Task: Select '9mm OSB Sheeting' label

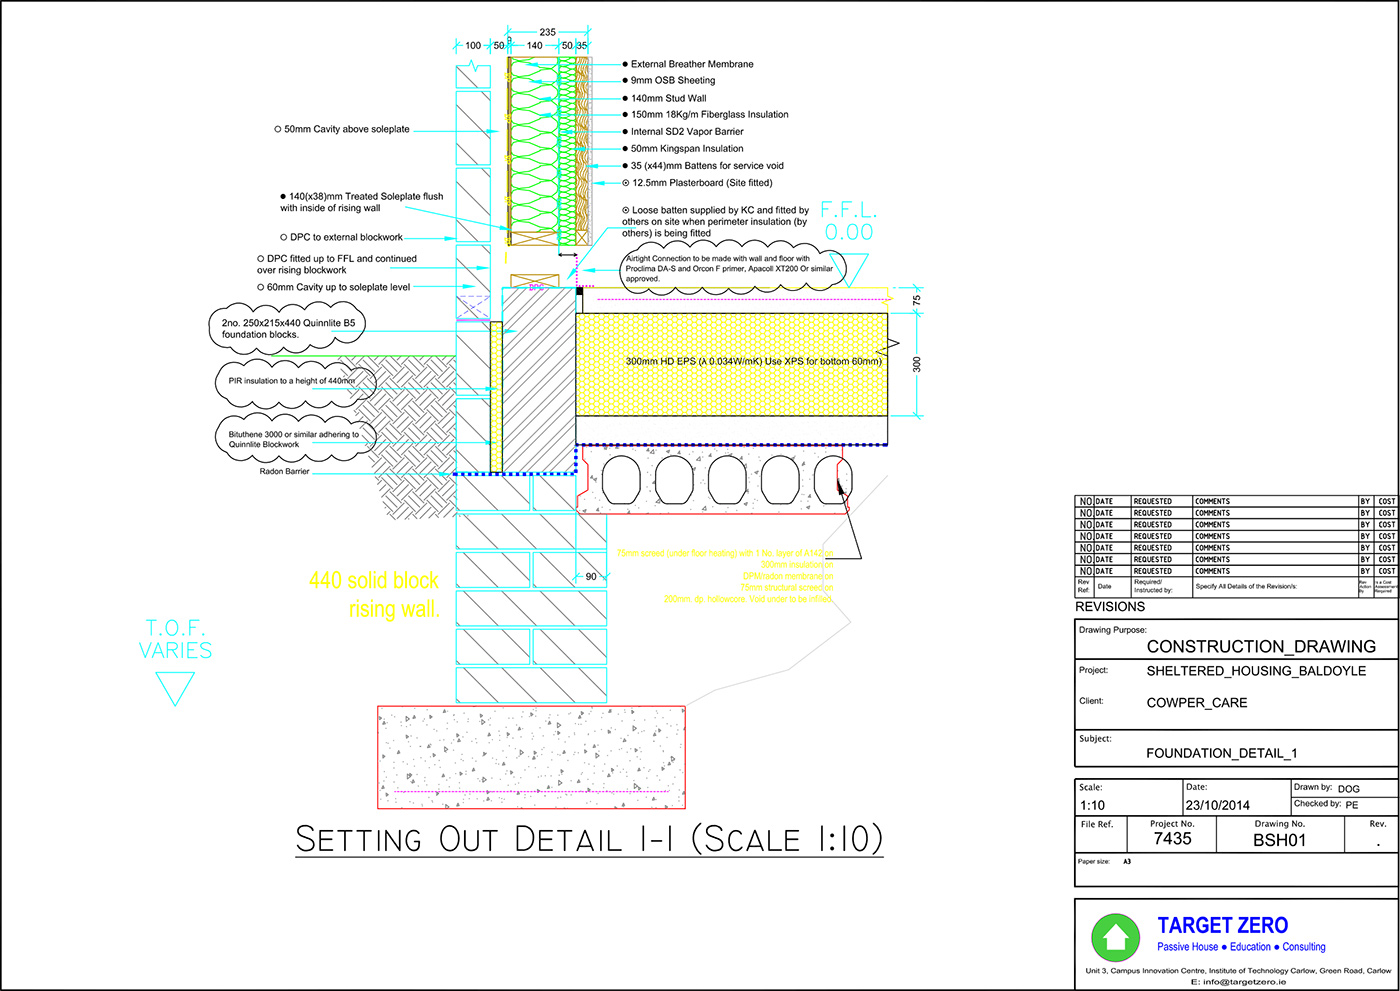Action: tap(673, 81)
